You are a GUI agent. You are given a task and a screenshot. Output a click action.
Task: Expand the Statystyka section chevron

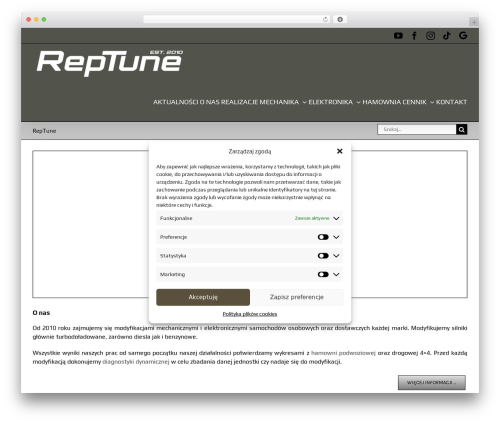pyautogui.click(x=336, y=256)
